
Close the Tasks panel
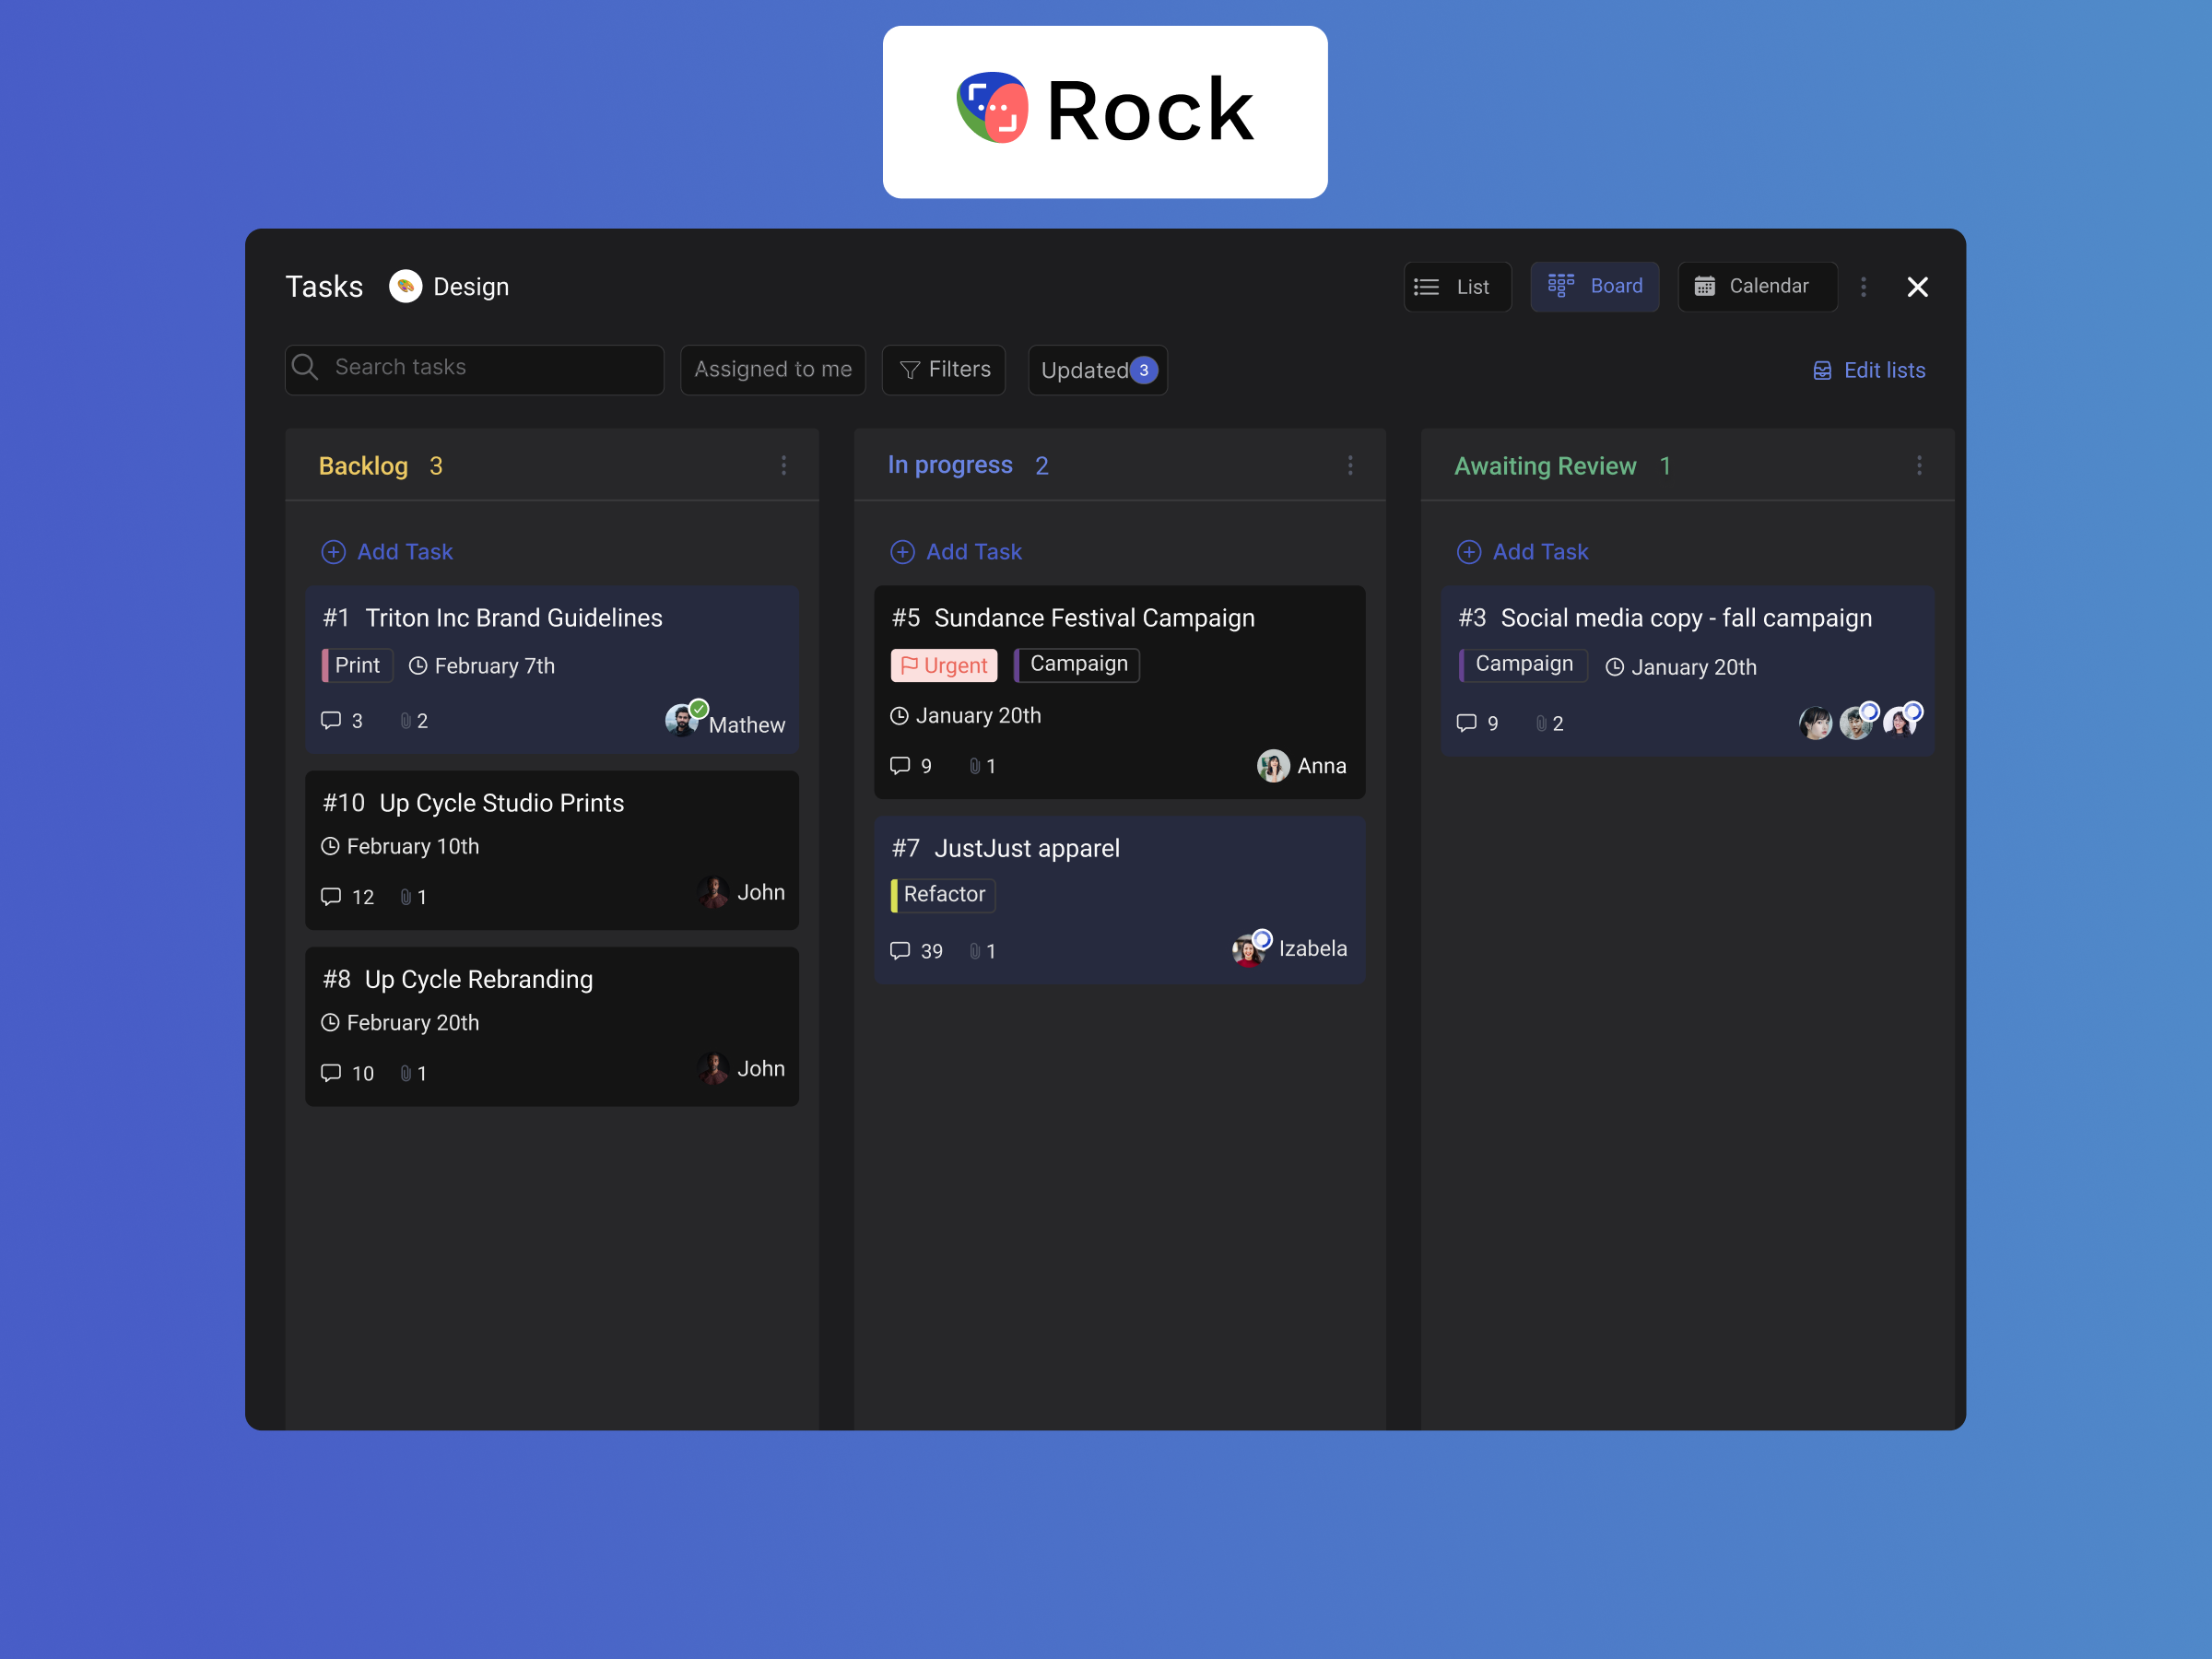coord(1917,287)
